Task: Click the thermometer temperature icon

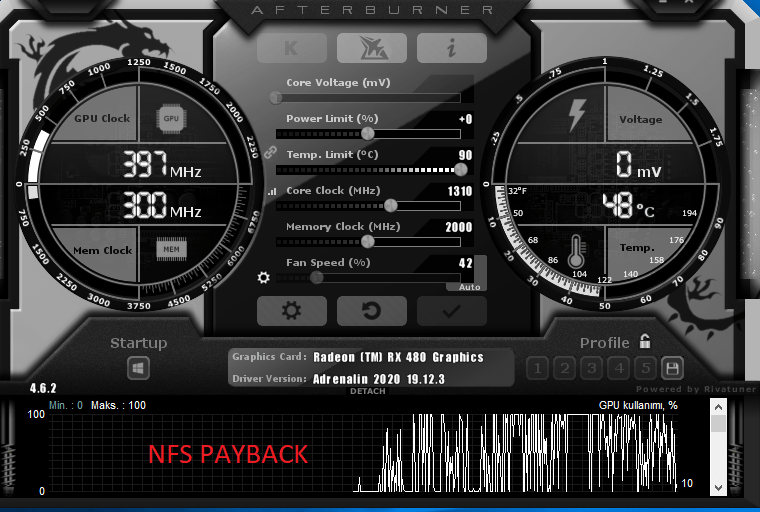Action: (576, 252)
